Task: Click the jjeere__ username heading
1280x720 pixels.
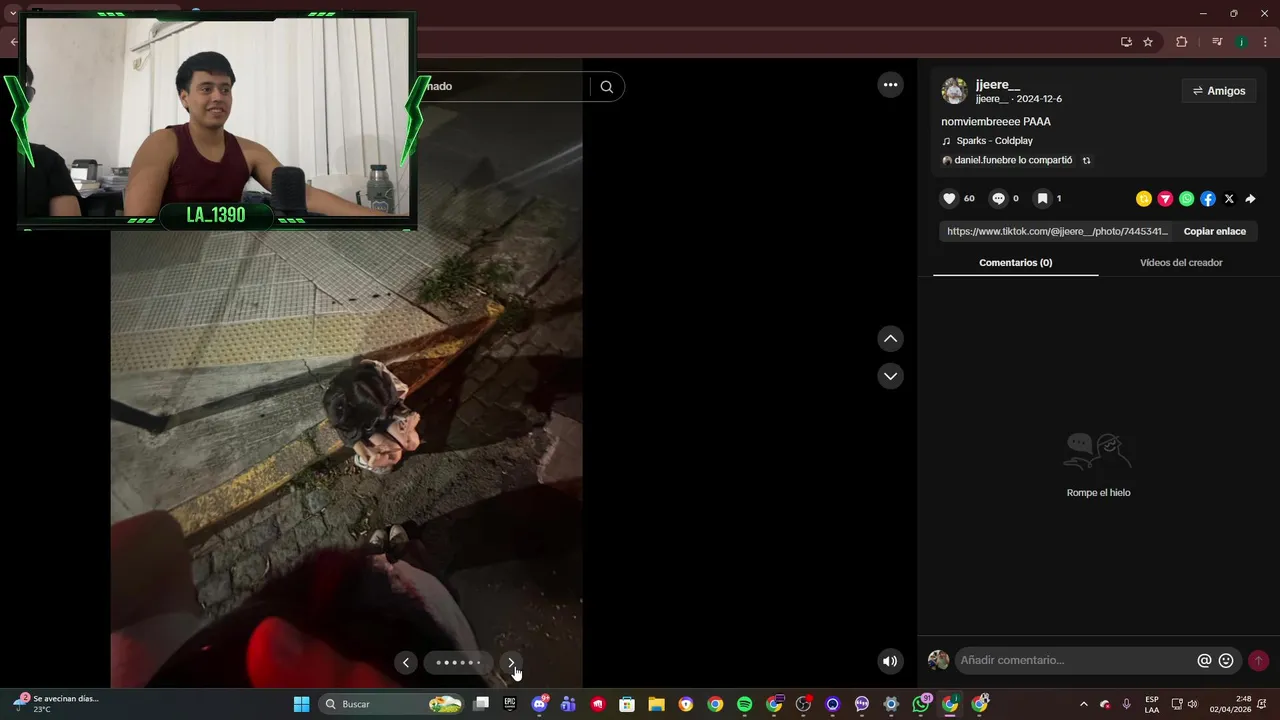Action: click(x=998, y=84)
